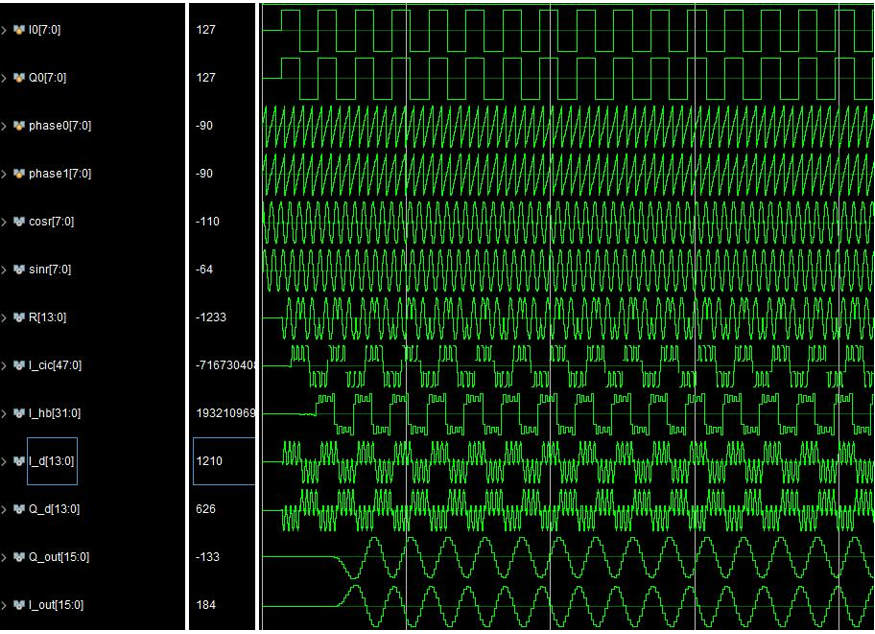Expand the I_hb[31:0] signal bus
The height and width of the screenshot is (634, 875).
pos(4,414)
